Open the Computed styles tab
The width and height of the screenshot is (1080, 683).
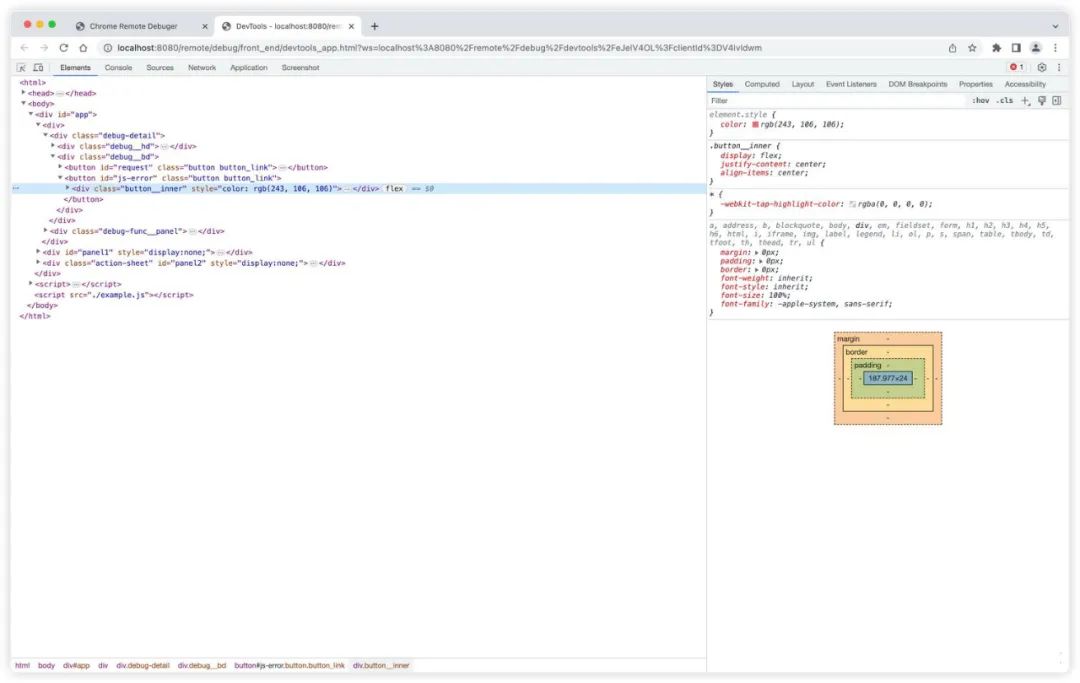click(762, 83)
